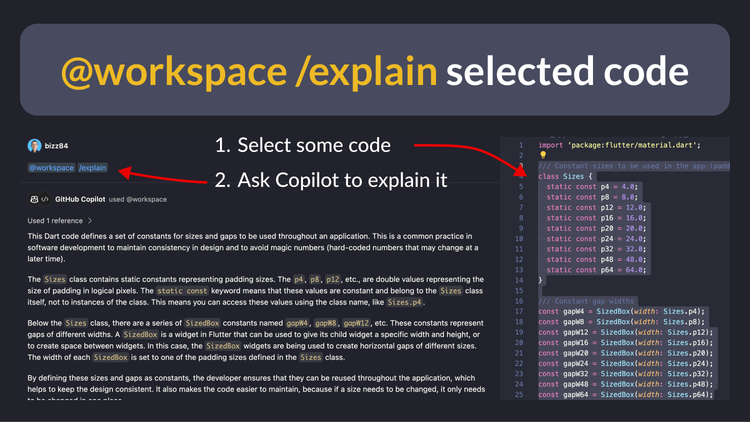
Task: Click the 'static const p20 = 20.0;' line
Action: [596, 228]
